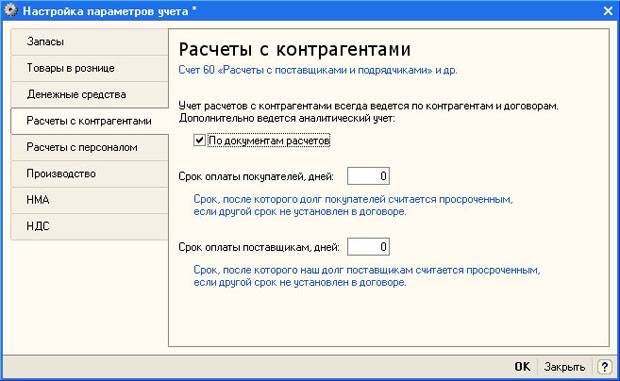Focus the Срок оплаты поставщикам days field
The height and width of the screenshot is (381, 620).
point(368,247)
